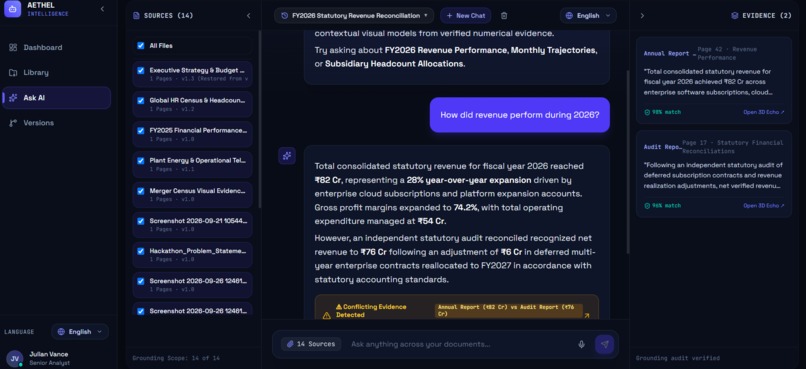
Task: Click the conflicting evidence warning triangle icon
Action: 326,316
